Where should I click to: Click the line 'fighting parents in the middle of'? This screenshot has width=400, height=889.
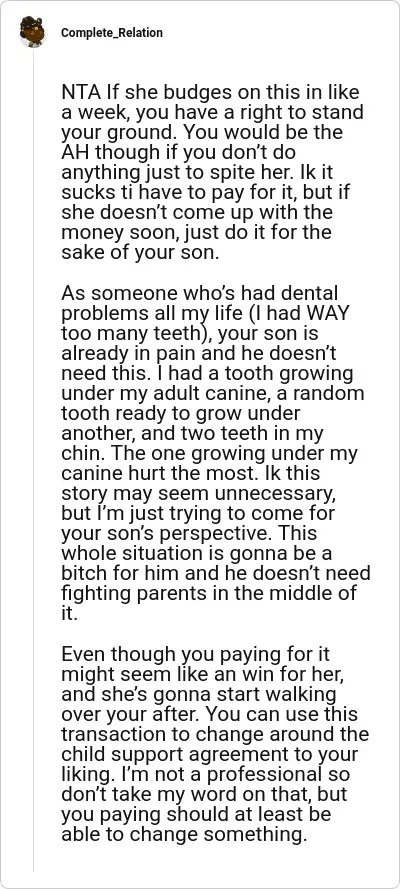[209, 592]
